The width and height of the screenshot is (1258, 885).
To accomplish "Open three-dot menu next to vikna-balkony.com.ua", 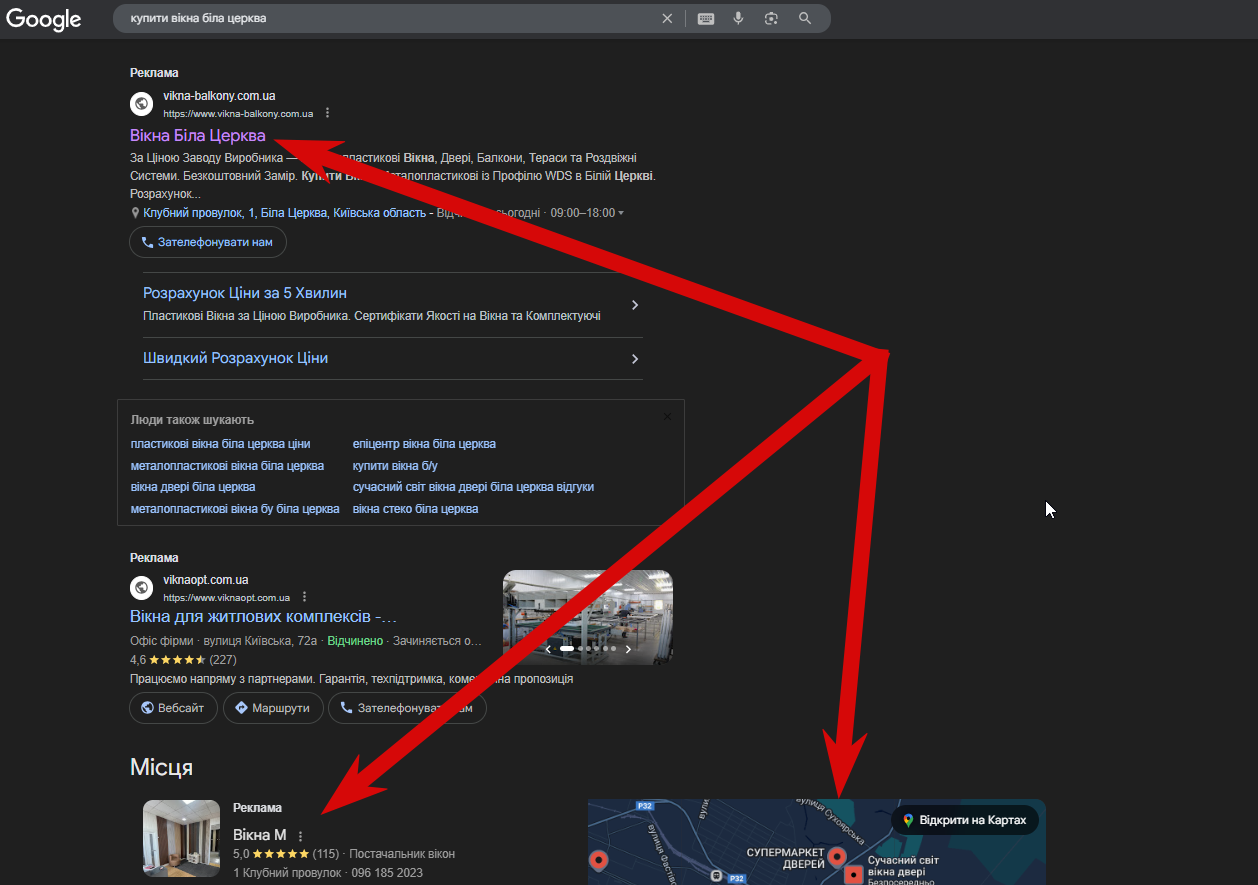I will pos(327,113).
